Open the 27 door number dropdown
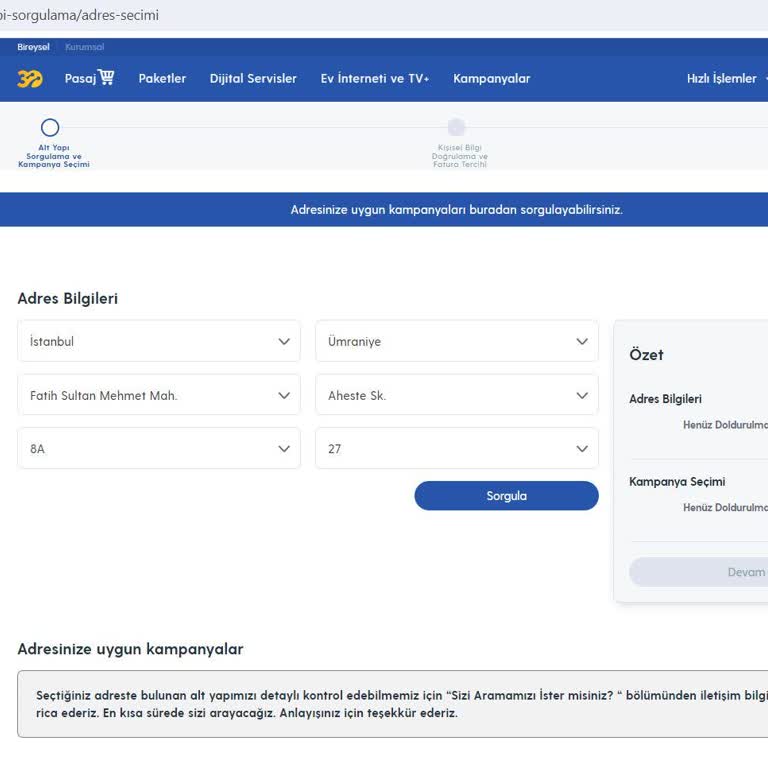This screenshot has height=768, width=768. [x=457, y=449]
